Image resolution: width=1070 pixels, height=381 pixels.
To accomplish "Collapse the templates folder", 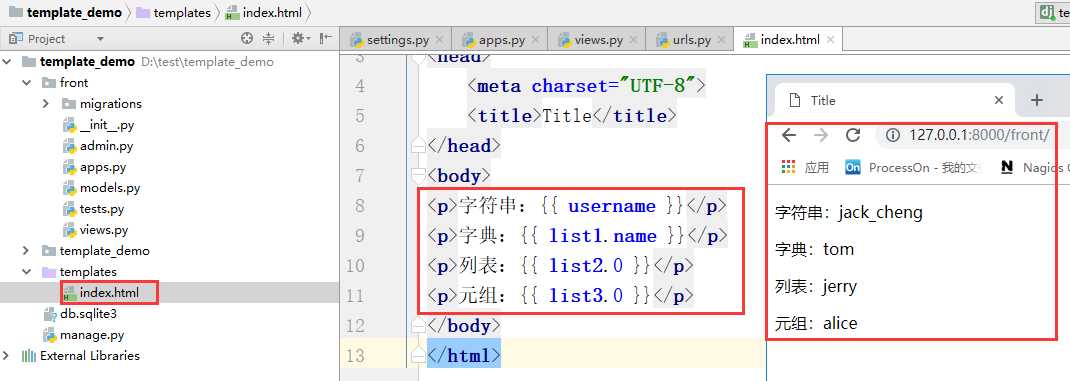I will tap(27, 272).
